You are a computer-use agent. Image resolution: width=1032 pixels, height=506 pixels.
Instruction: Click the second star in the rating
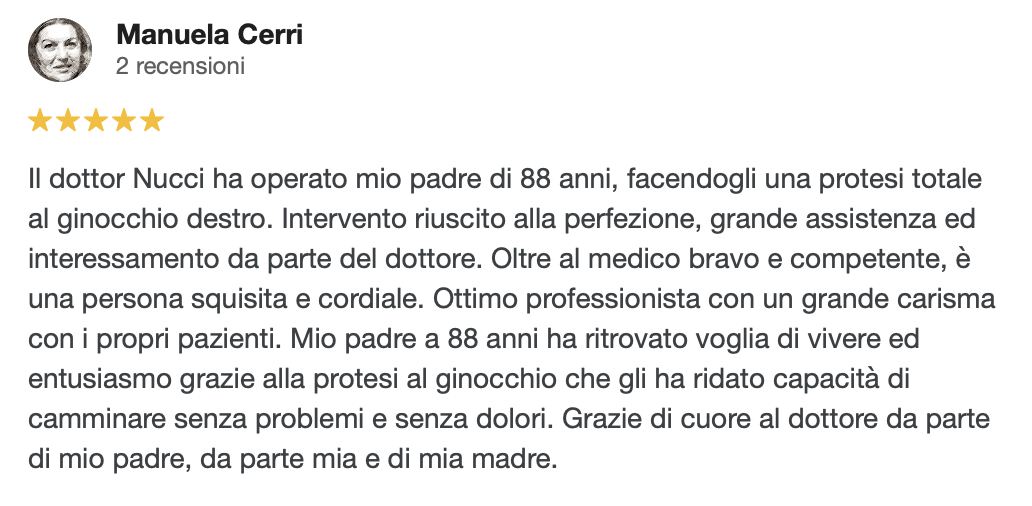click(68, 121)
